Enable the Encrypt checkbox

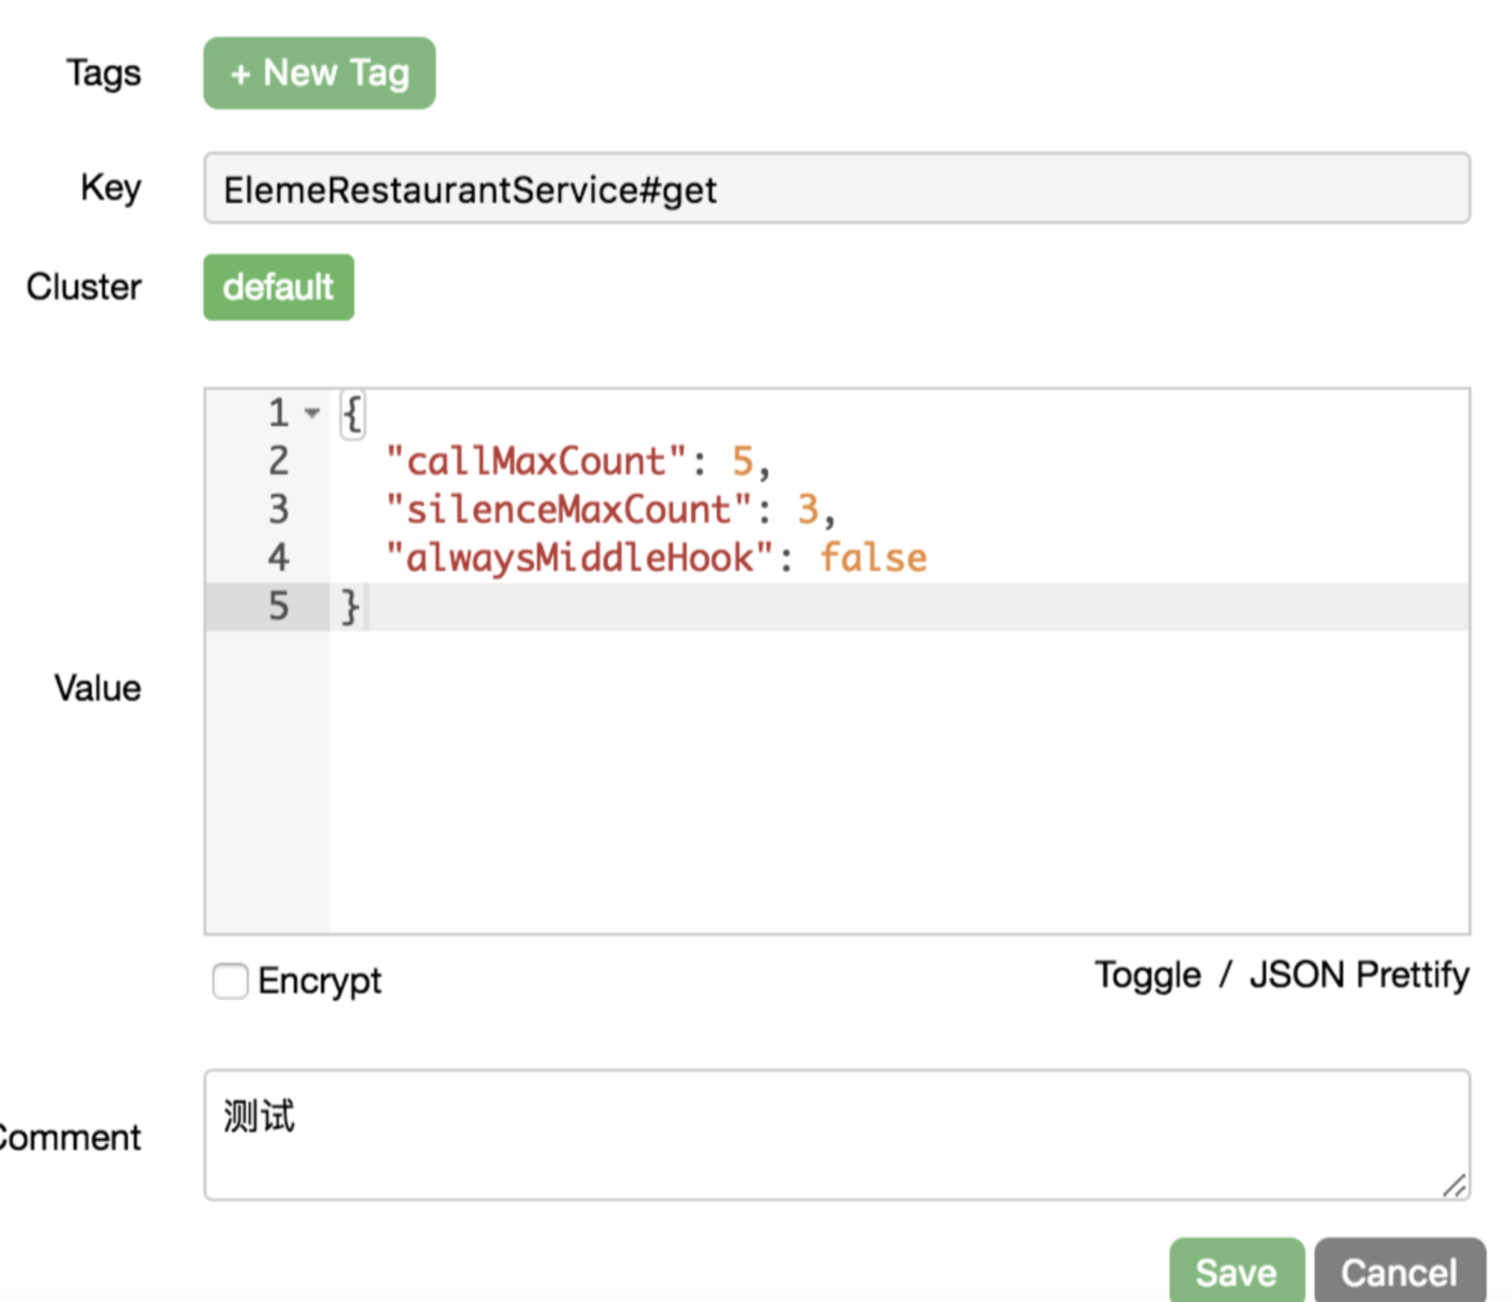pos(230,981)
